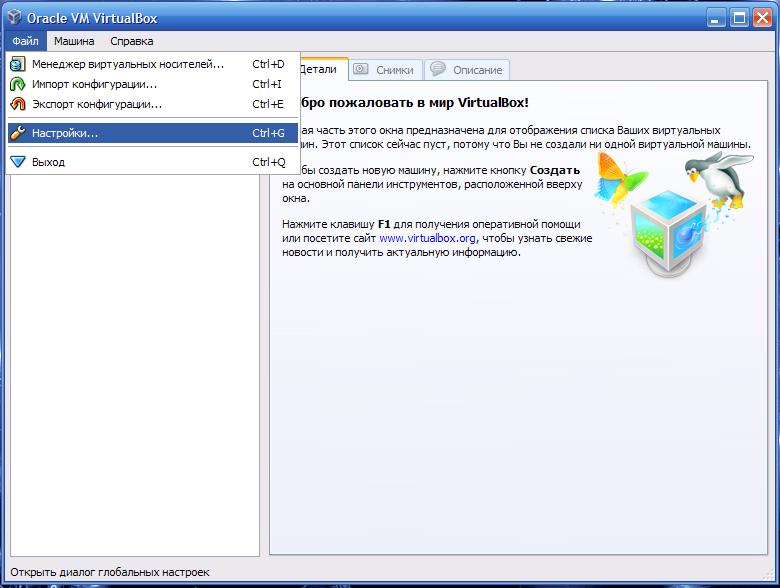Choose Выход to quit VirtualBox
Screen dimensions: 780x588
(153, 162)
